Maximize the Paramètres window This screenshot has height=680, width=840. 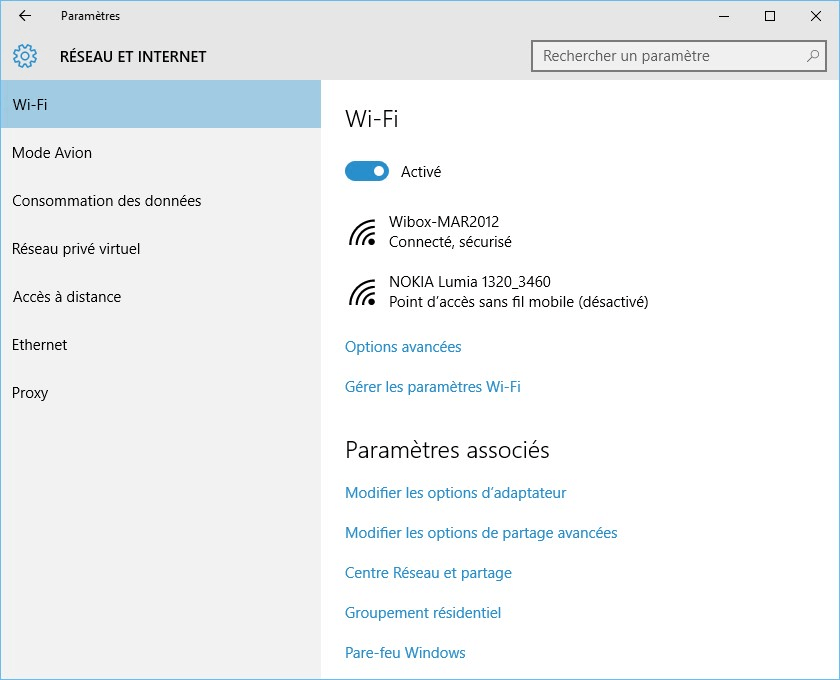(x=770, y=16)
